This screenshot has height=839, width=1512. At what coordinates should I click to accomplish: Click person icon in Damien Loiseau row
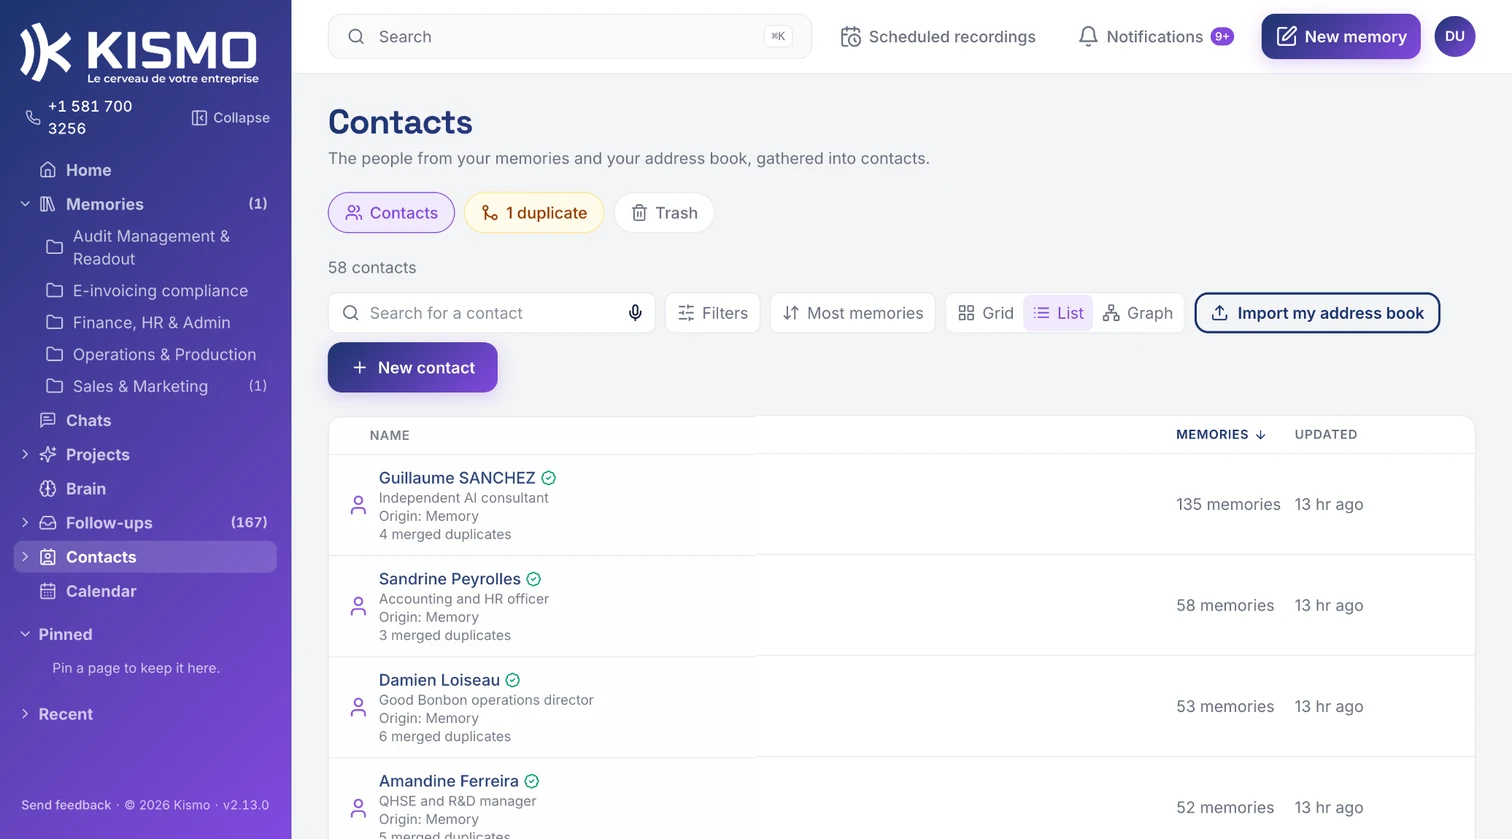[x=358, y=707]
